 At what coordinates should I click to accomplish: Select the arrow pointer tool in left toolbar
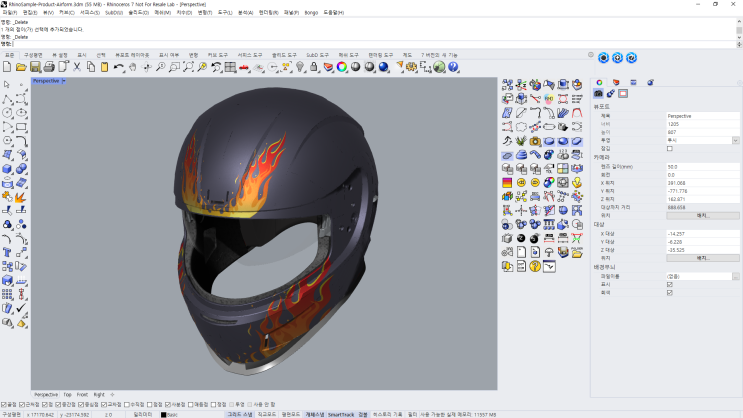(7, 85)
